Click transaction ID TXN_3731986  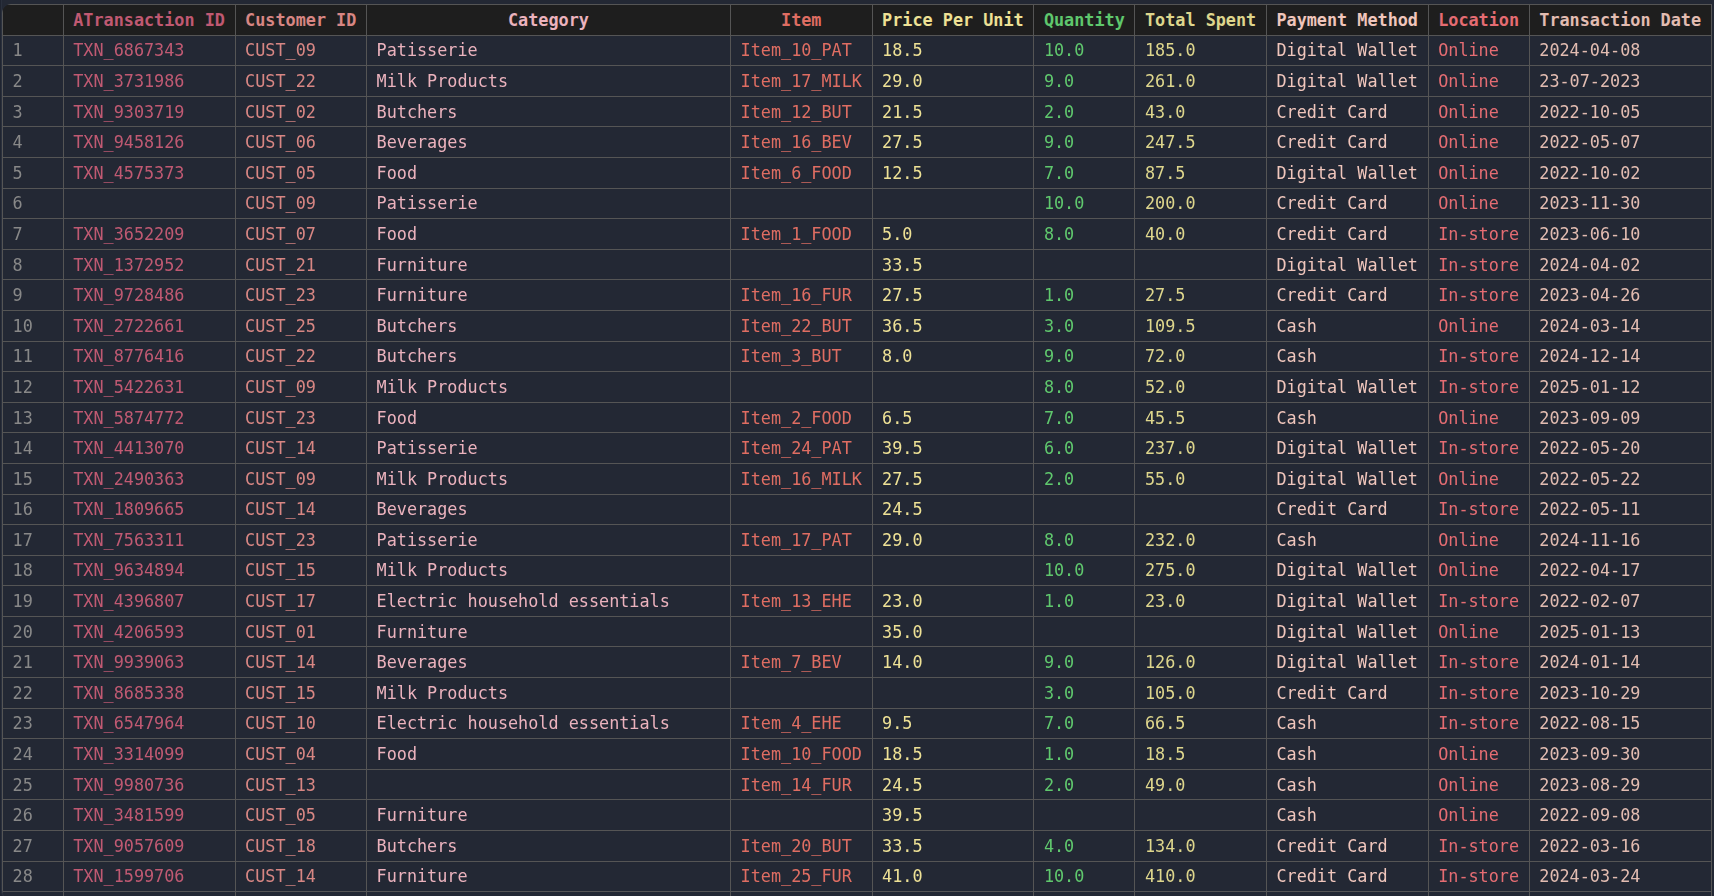(x=149, y=81)
